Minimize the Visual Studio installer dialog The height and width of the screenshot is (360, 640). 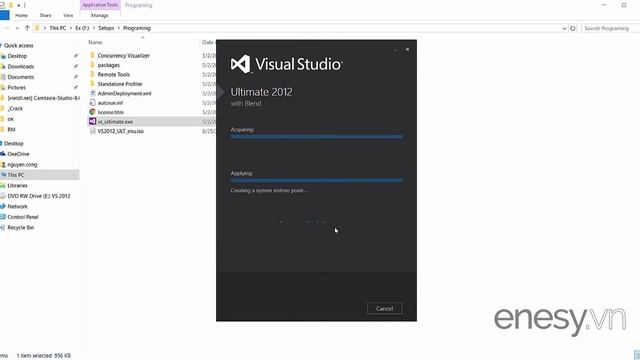[x=395, y=50]
